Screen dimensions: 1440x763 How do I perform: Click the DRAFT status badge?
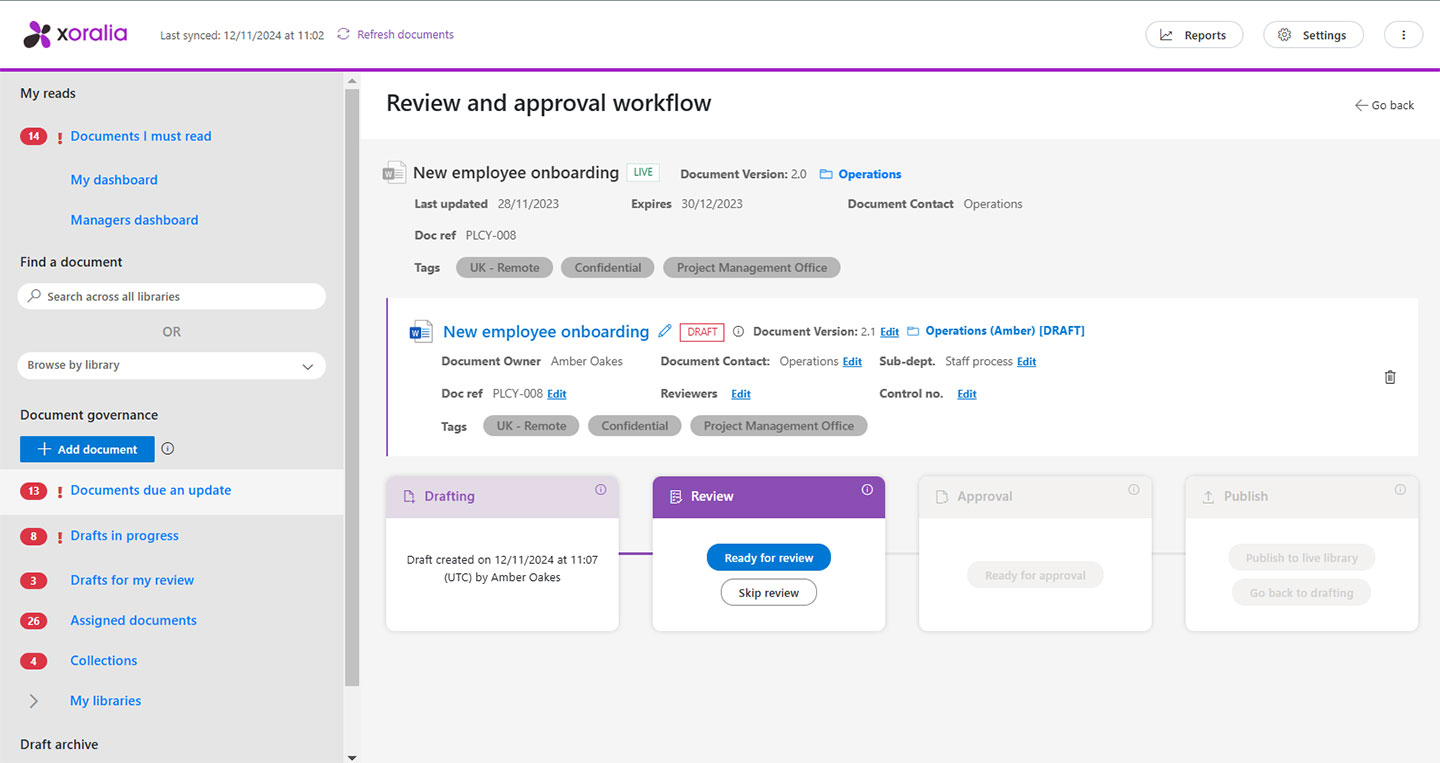click(702, 332)
